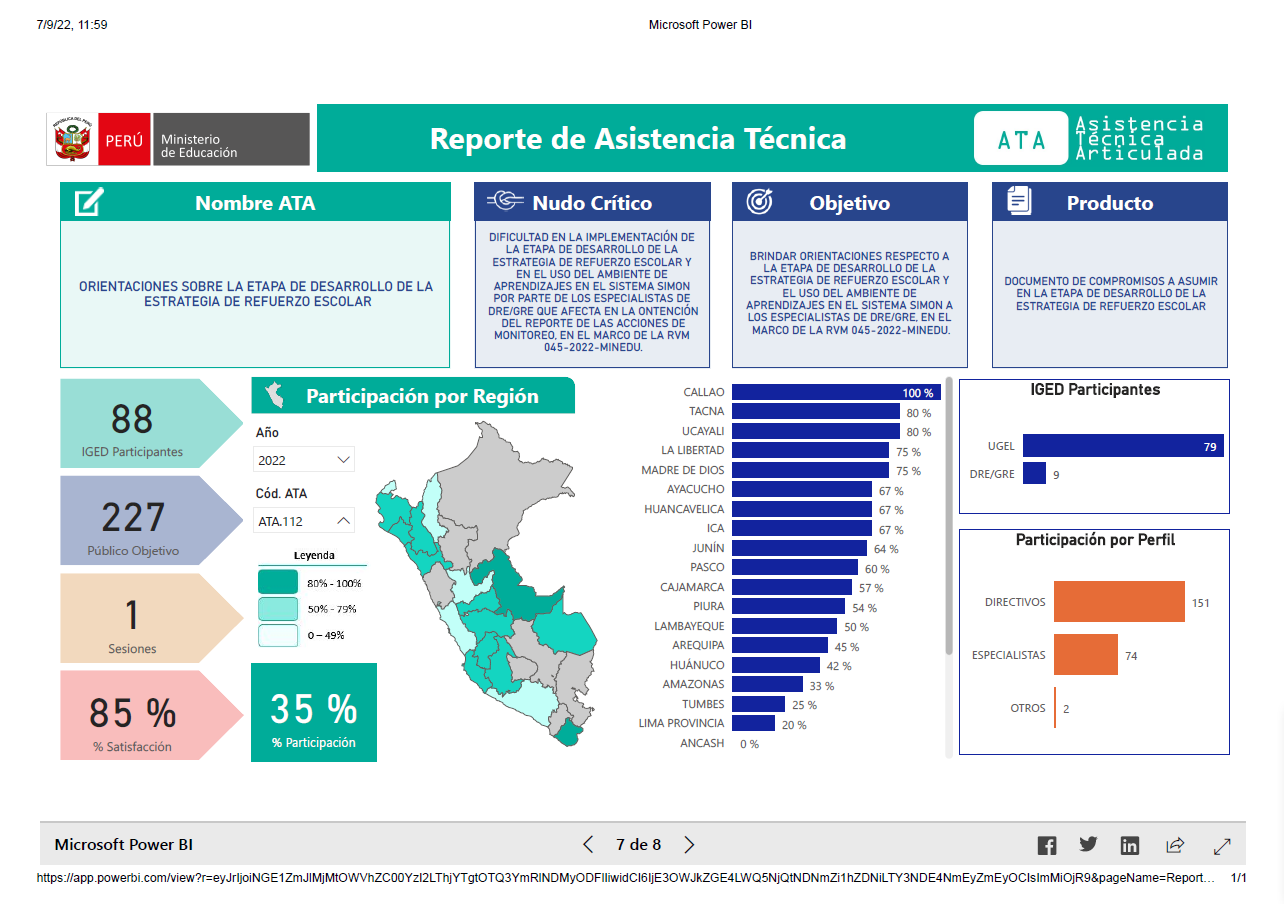Screen dimensions: 1284x904
Task: Click the Producto description text
Action: [x=1110, y=294]
